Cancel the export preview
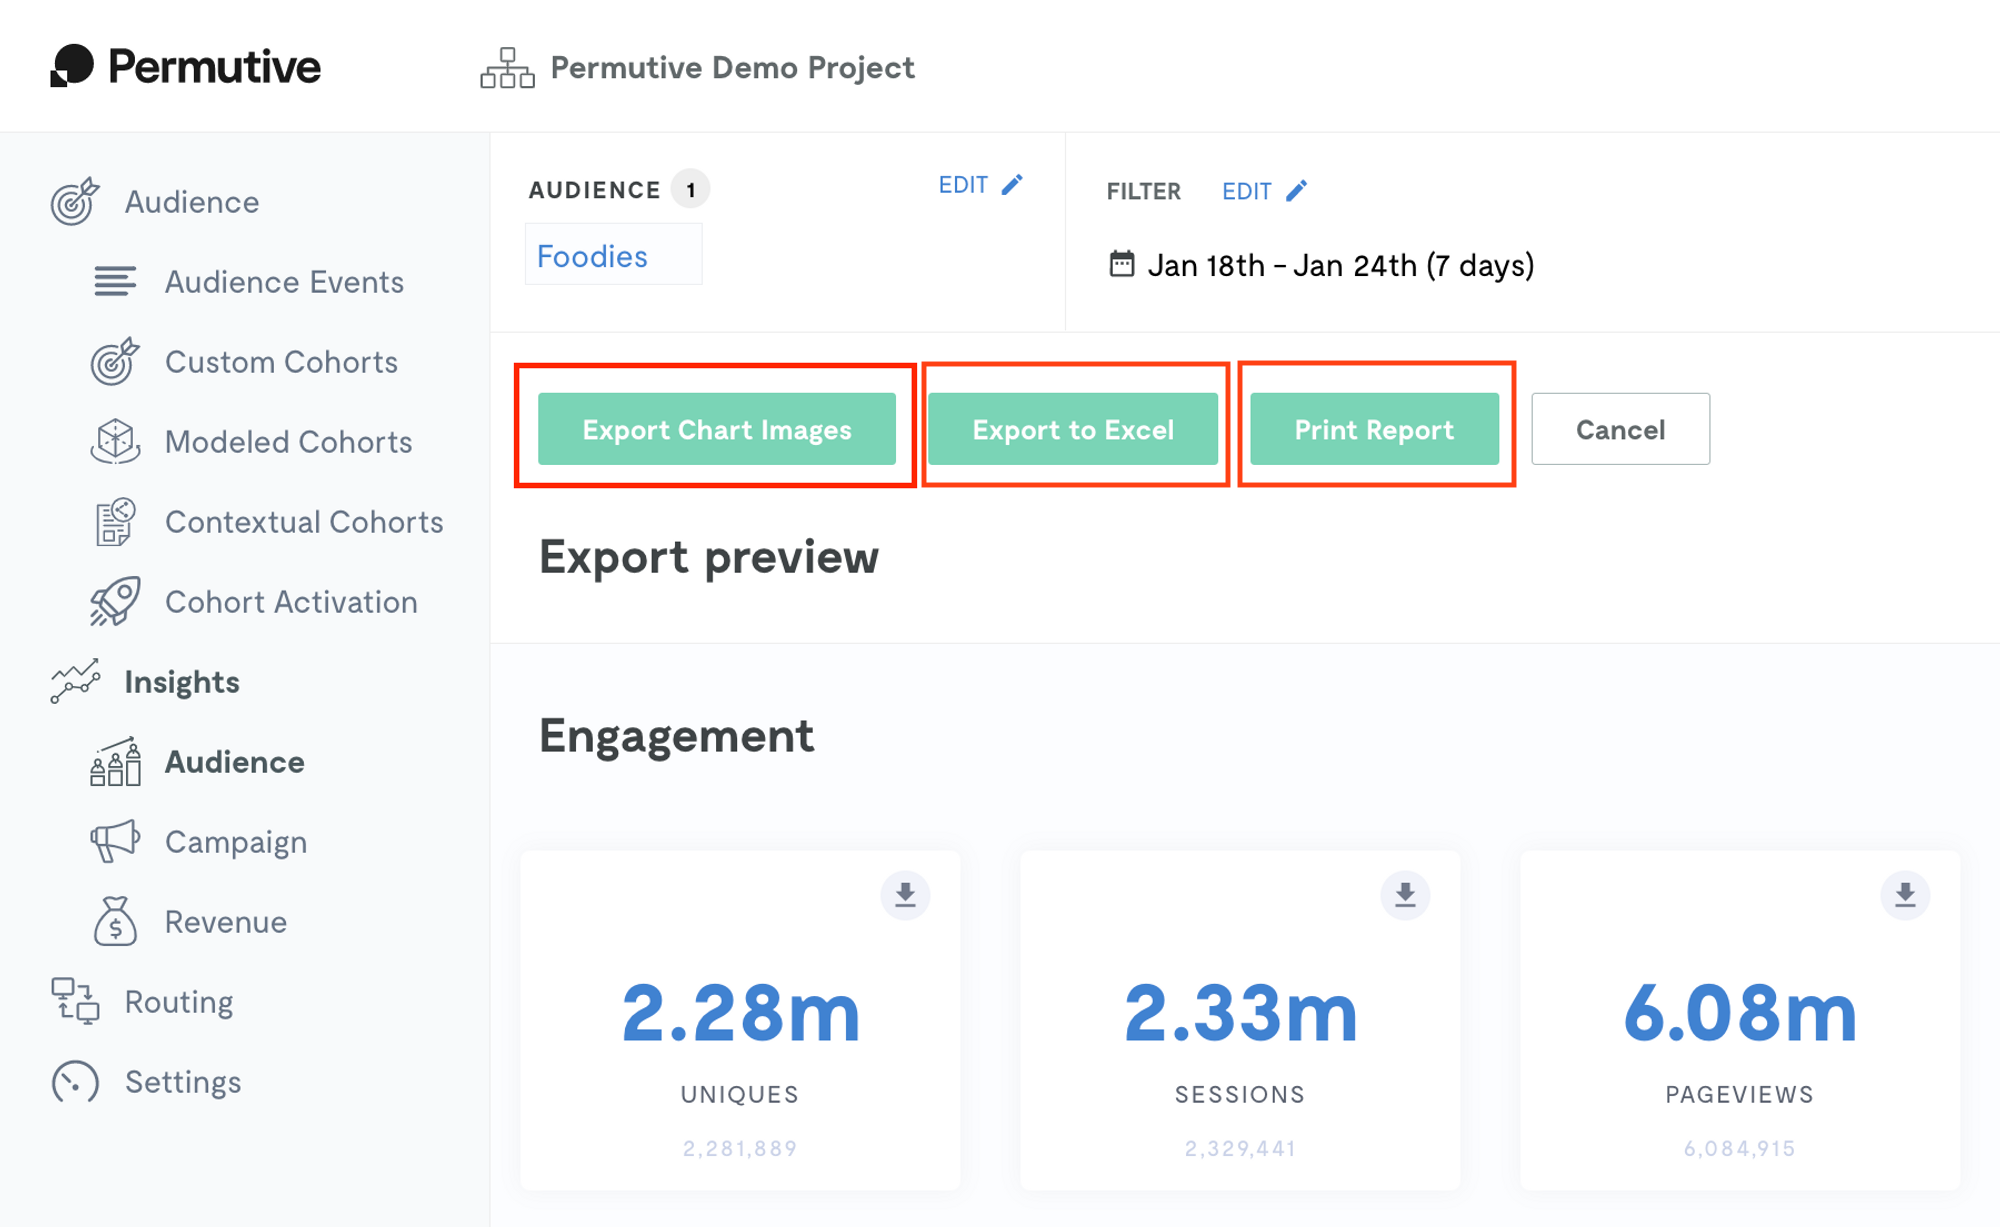 1620,429
